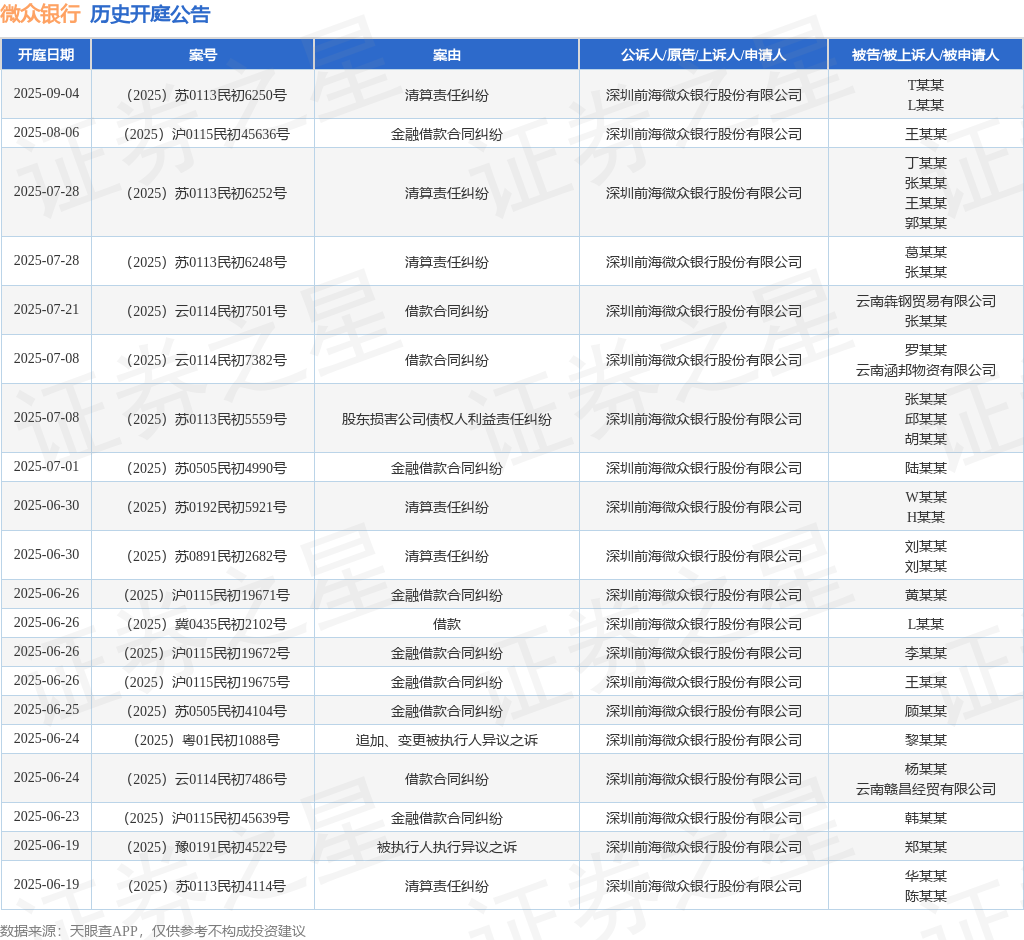
Task: Select the 公诉人/原告/上诉人/申请人 header
Action: pos(703,55)
